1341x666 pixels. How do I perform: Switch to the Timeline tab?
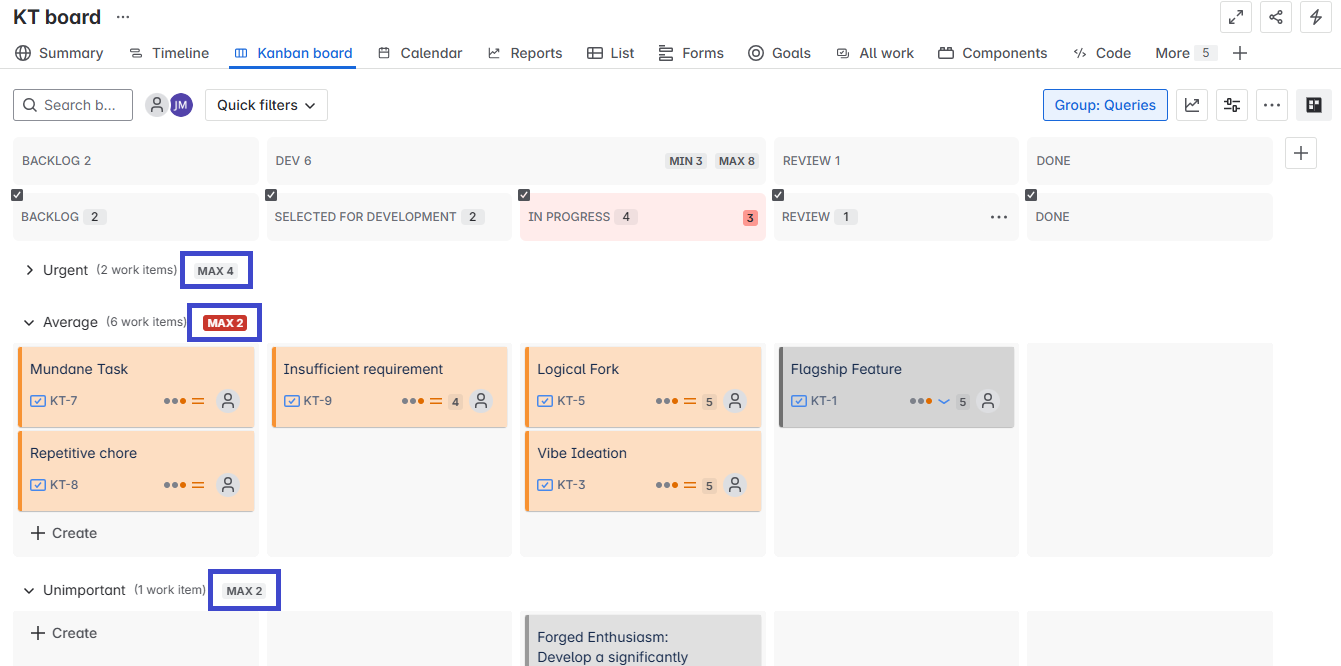(x=169, y=53)
